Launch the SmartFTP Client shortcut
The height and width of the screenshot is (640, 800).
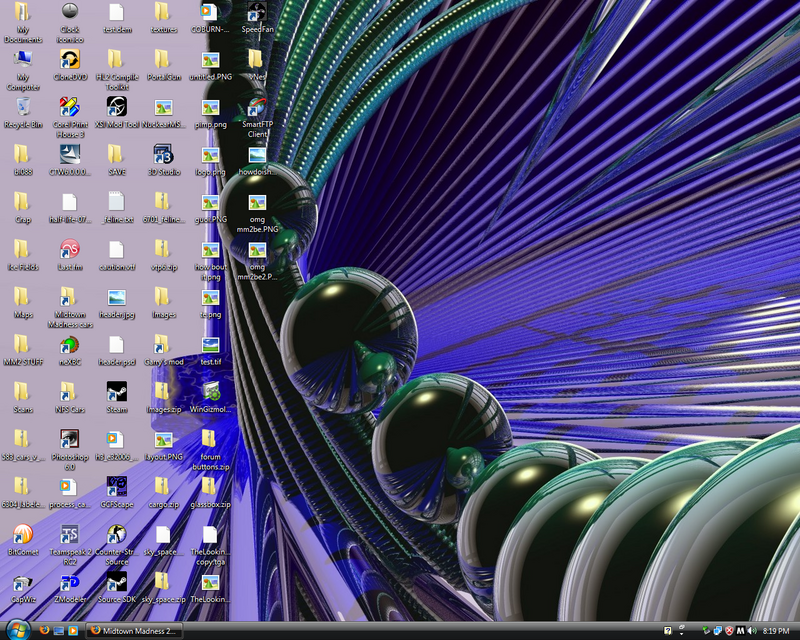point(257,108)
